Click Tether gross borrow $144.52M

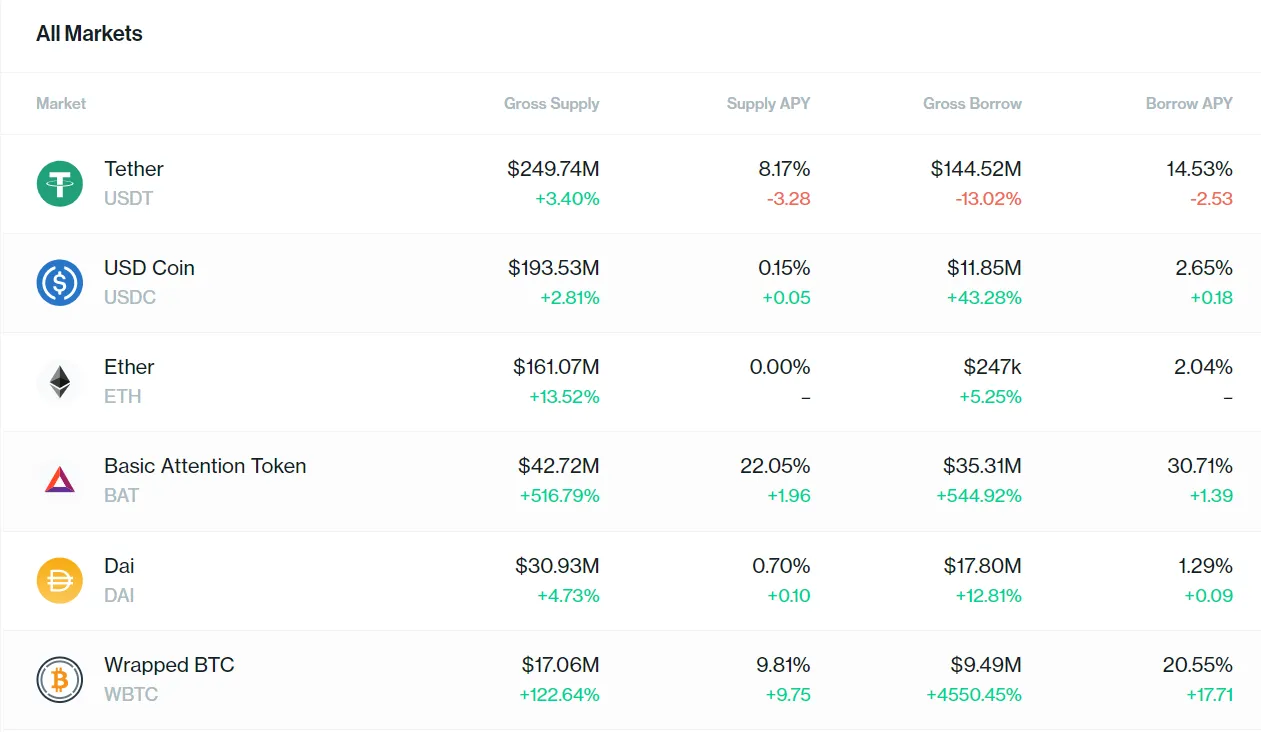pos(976,169)
